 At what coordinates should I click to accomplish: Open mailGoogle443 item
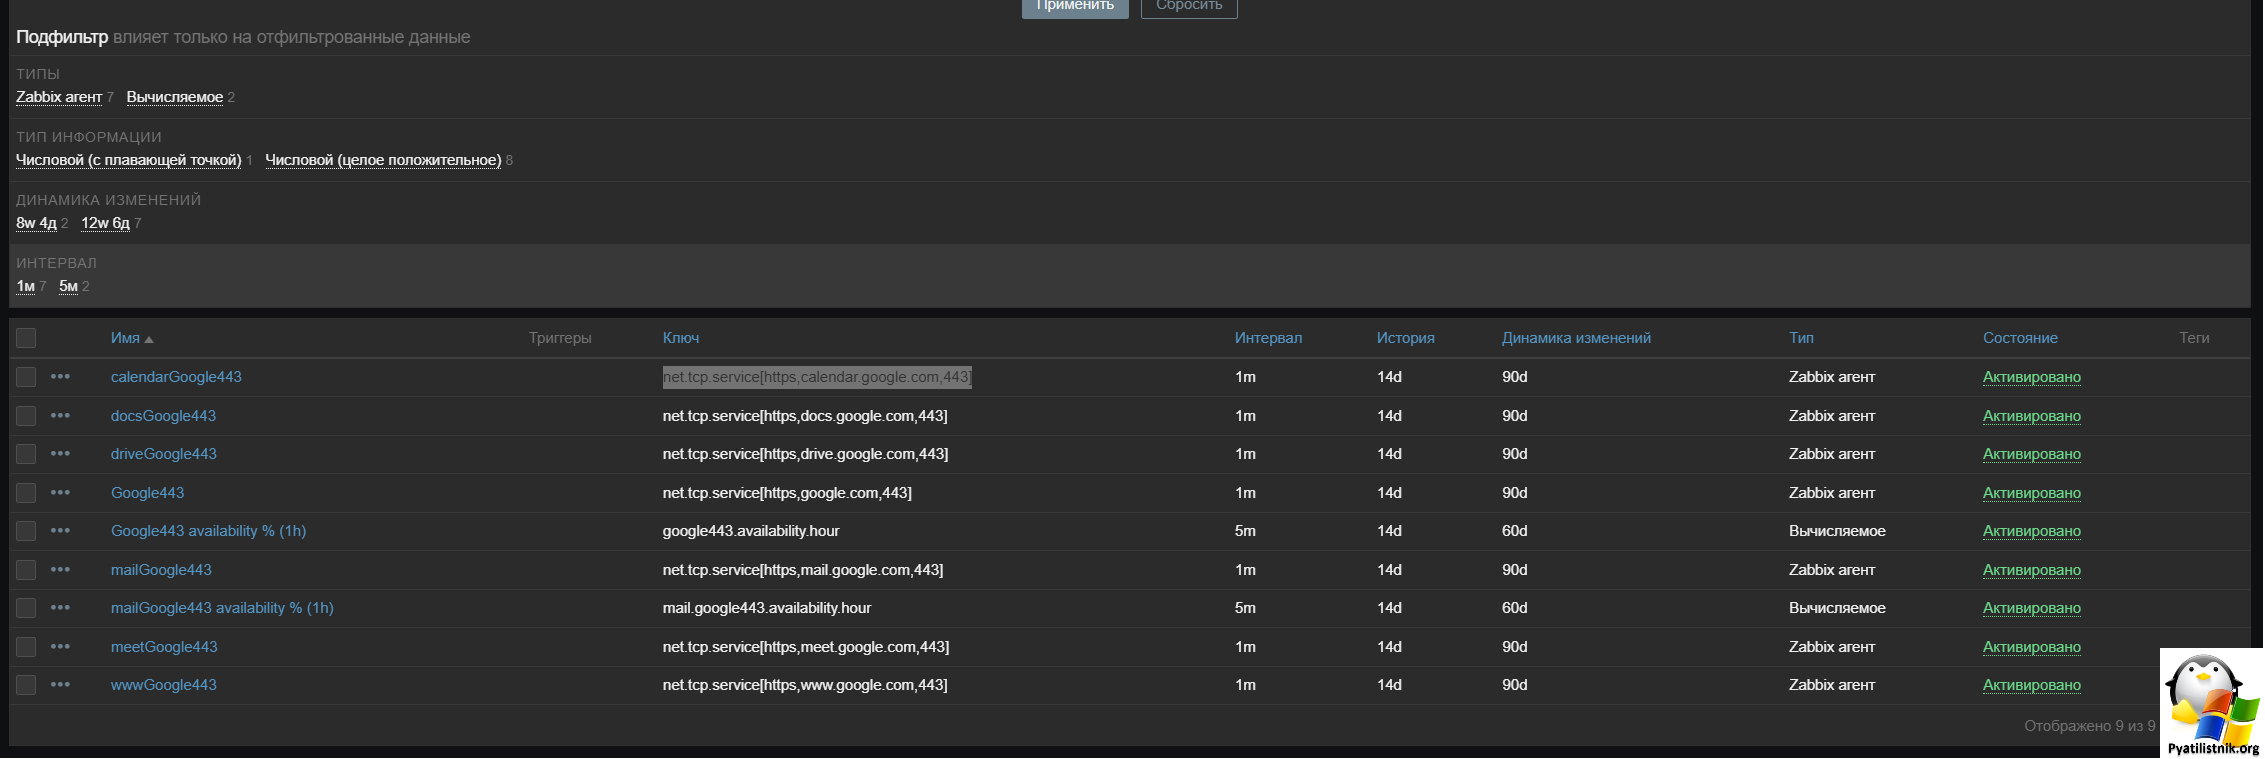(161, 570)
